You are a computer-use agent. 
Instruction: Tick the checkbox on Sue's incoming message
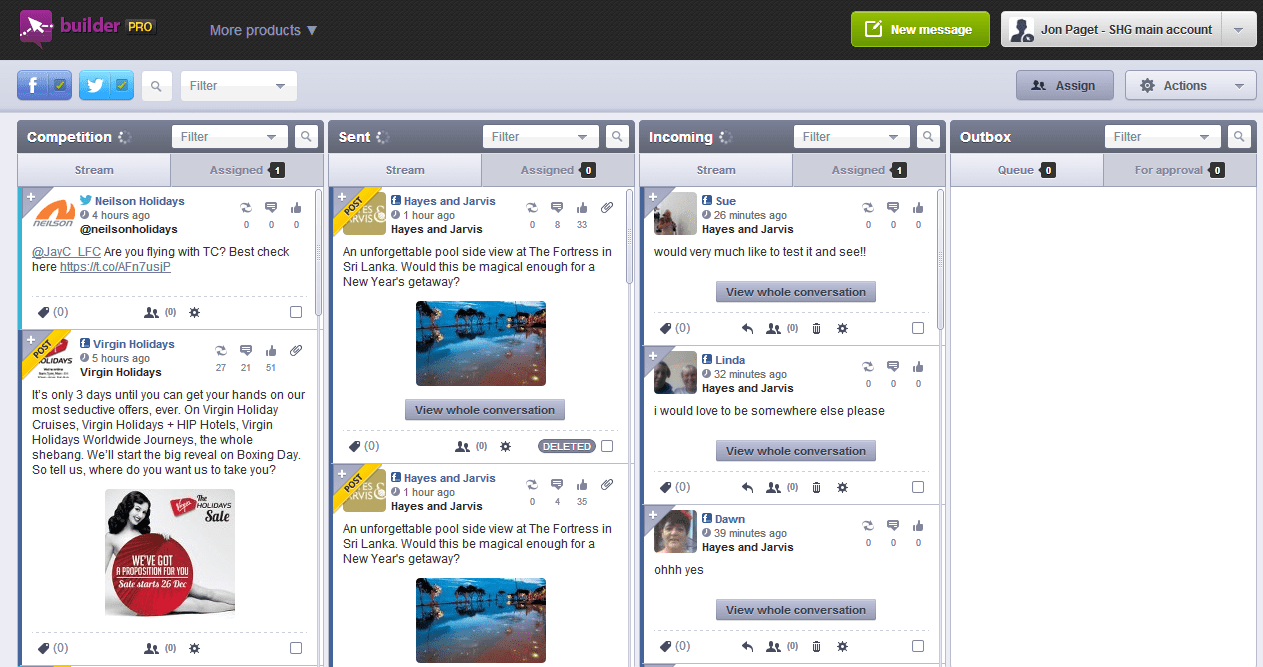click(918, 328)
